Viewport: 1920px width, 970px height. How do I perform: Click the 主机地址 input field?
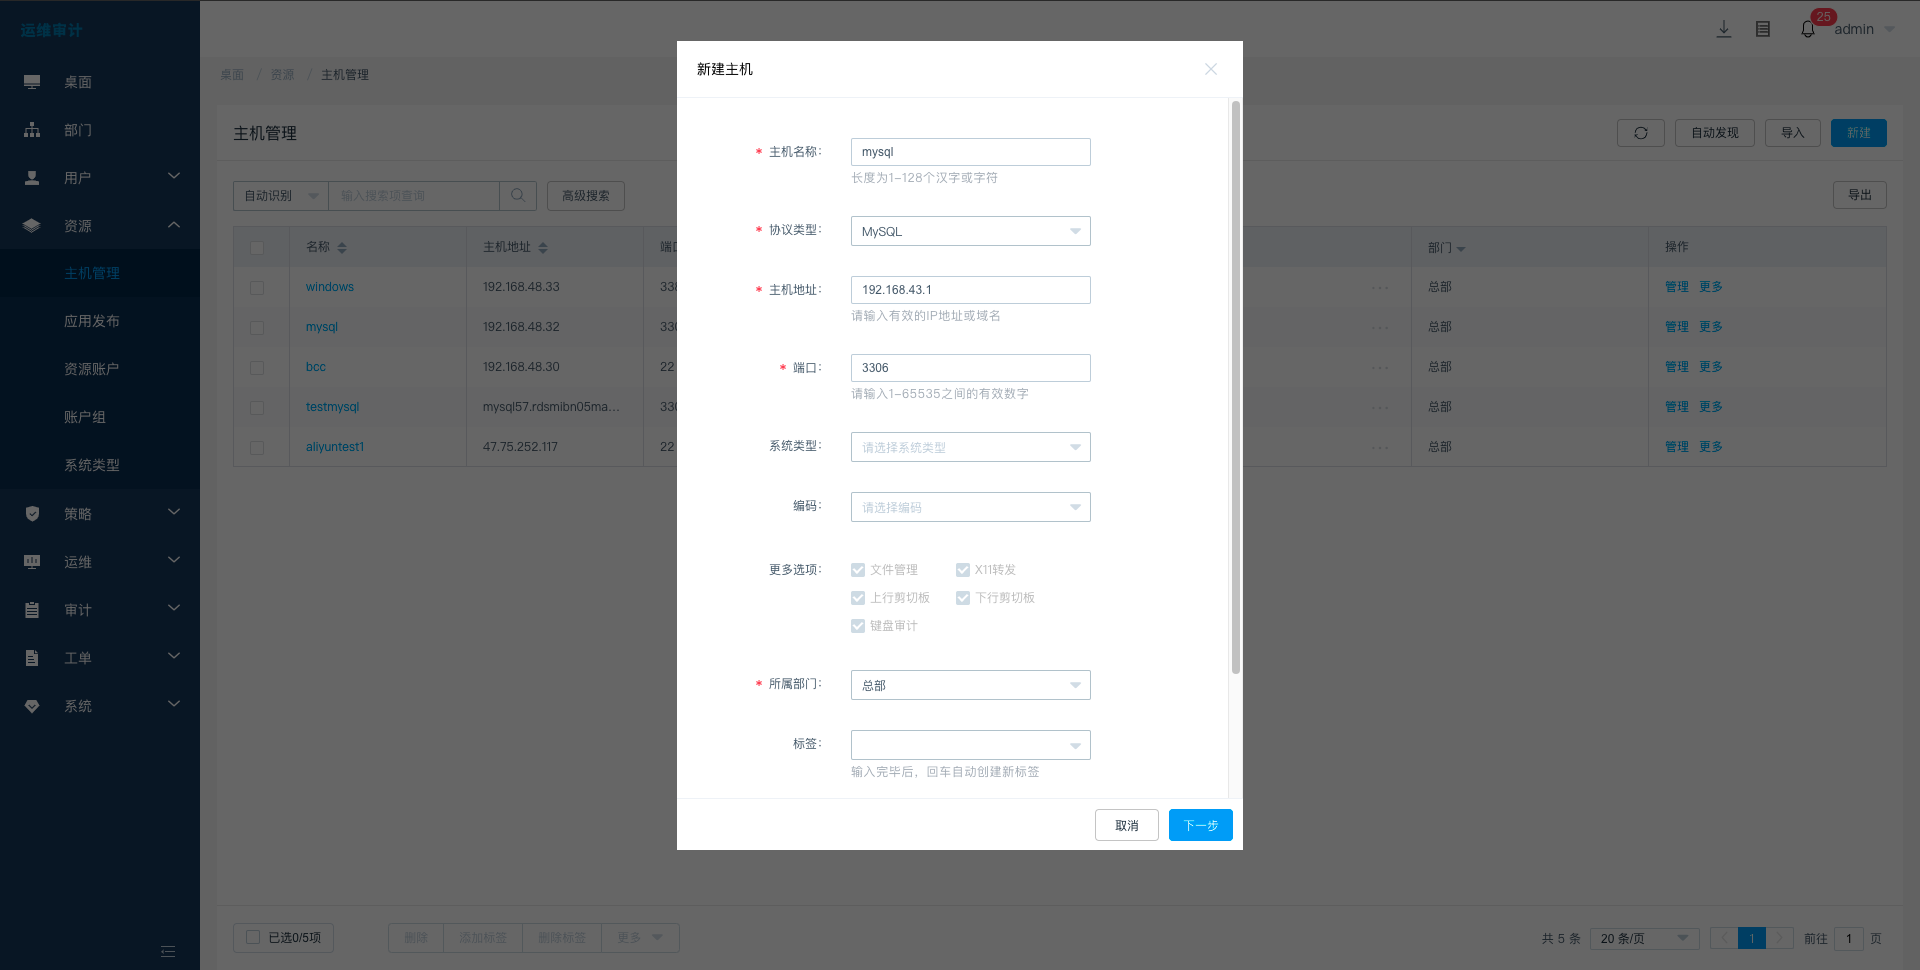tap(970, 290)
